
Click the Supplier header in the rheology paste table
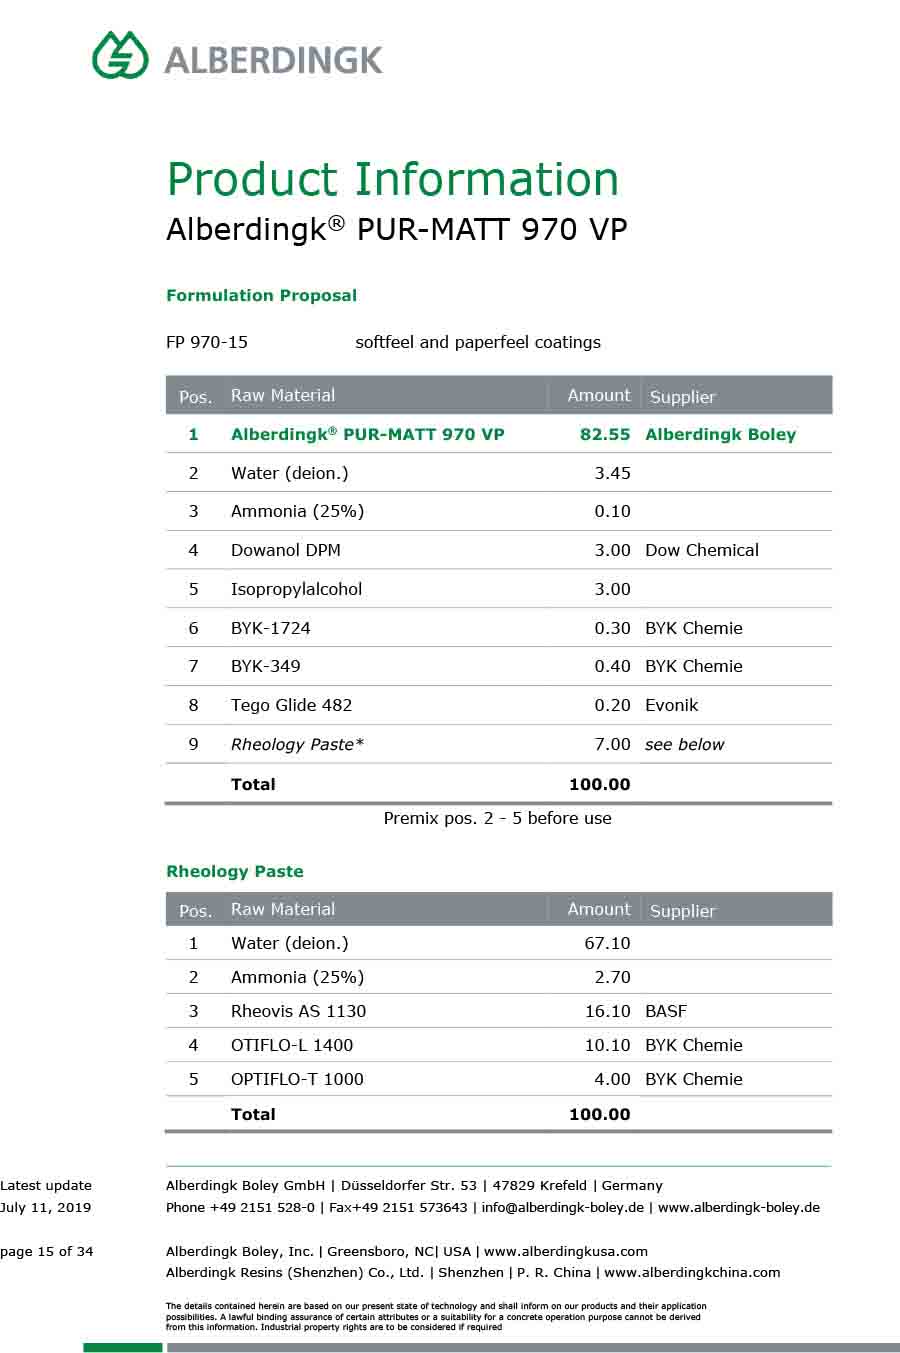(x=682, y=910)
